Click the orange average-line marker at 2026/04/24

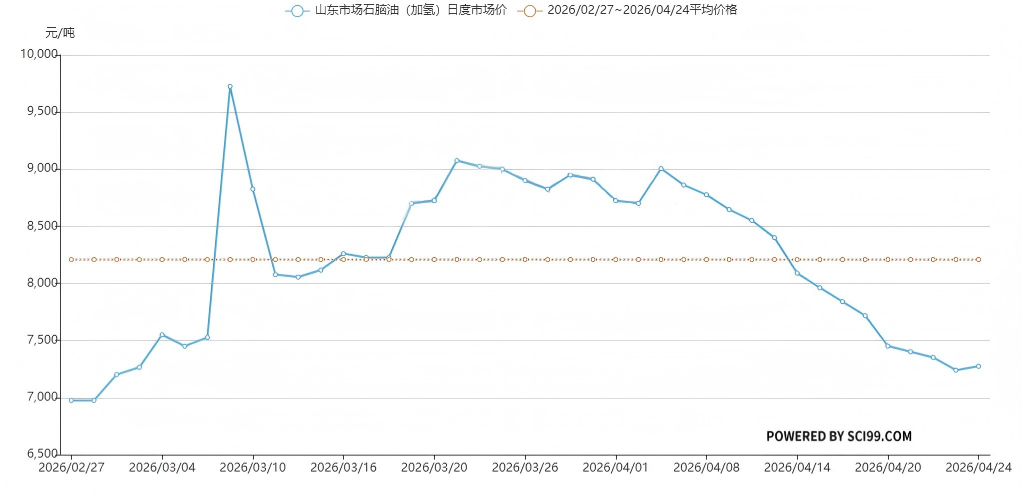click(x=978, y=259)
